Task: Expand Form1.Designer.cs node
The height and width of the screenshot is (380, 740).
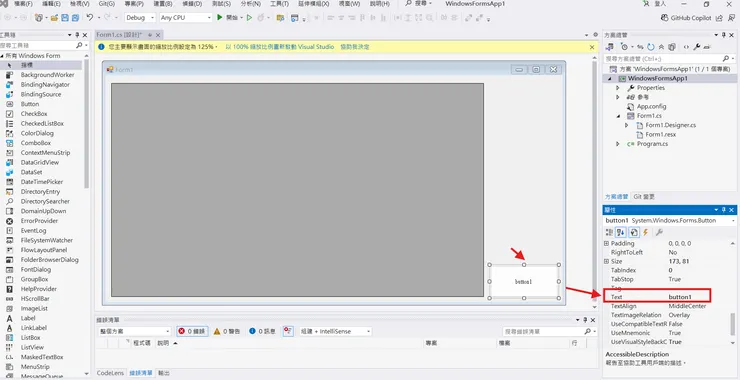Action: (627, 125)
